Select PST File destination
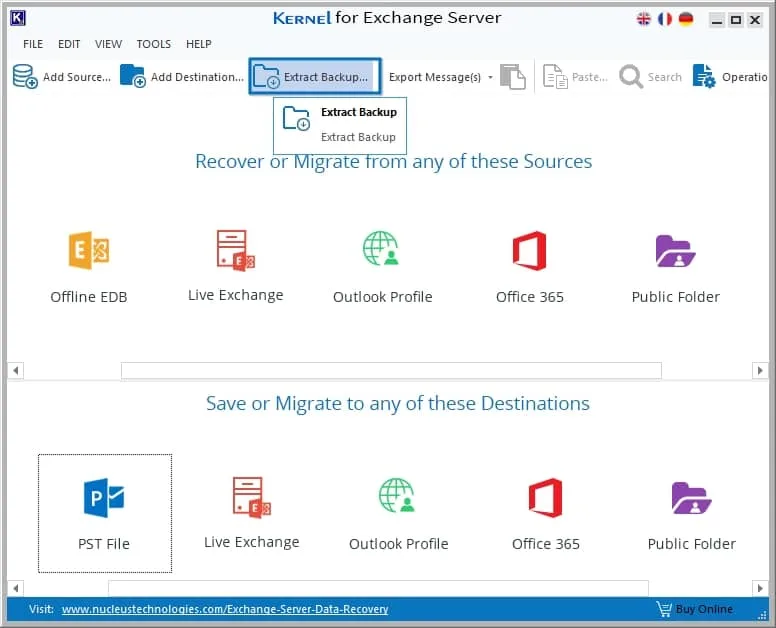 105,514
